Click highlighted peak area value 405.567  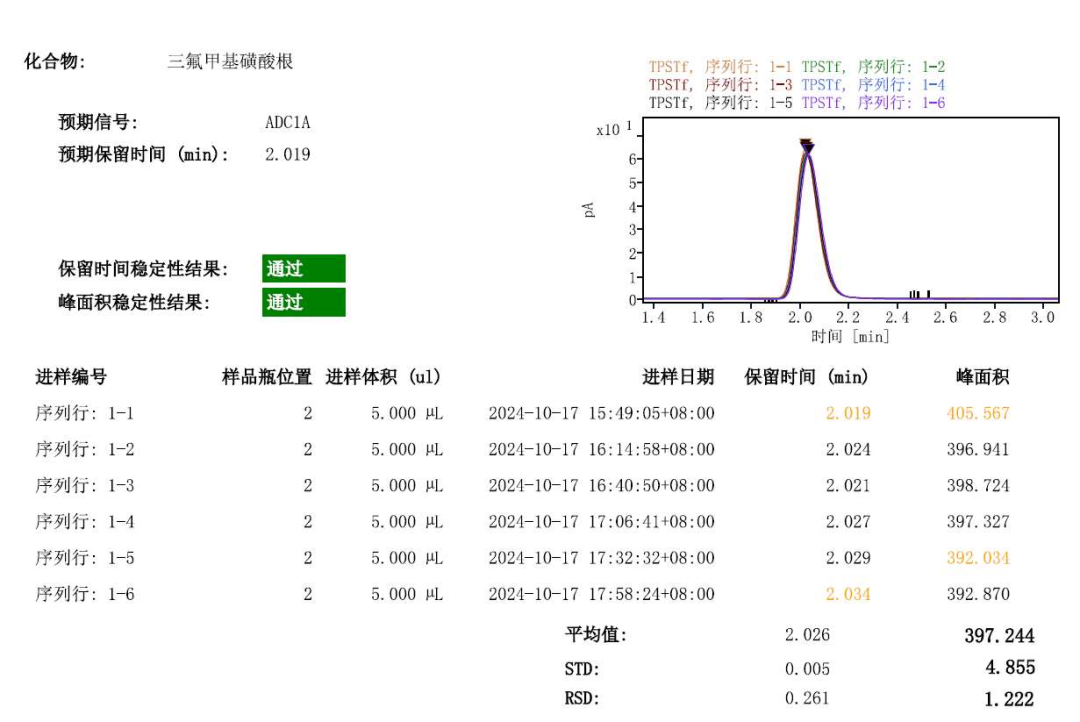[x=977, y=413]
